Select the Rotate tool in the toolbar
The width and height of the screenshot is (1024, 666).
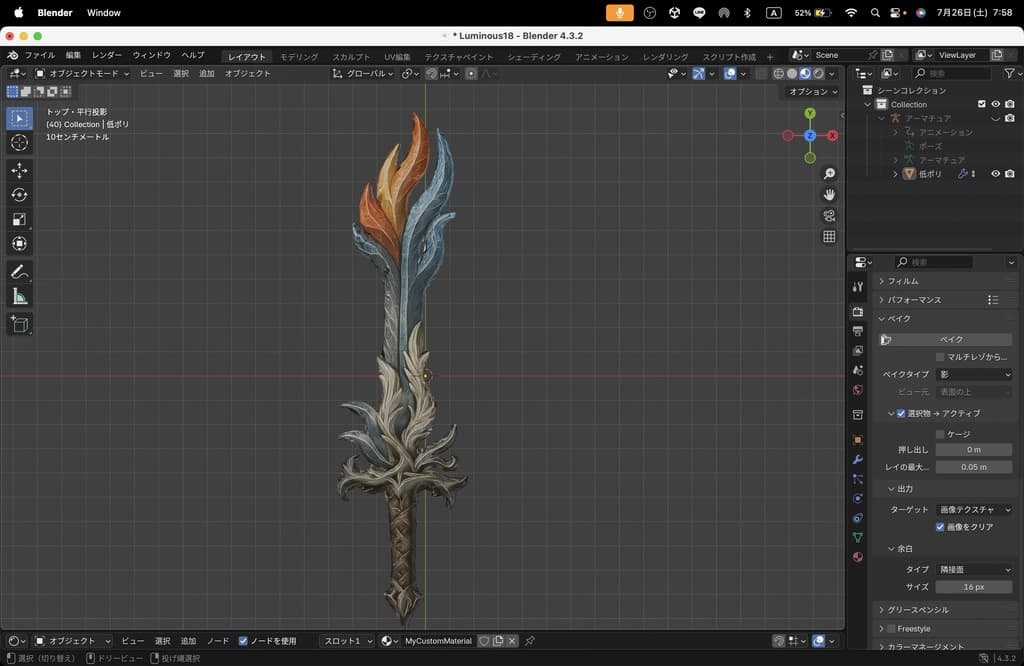tap(19, 195)
